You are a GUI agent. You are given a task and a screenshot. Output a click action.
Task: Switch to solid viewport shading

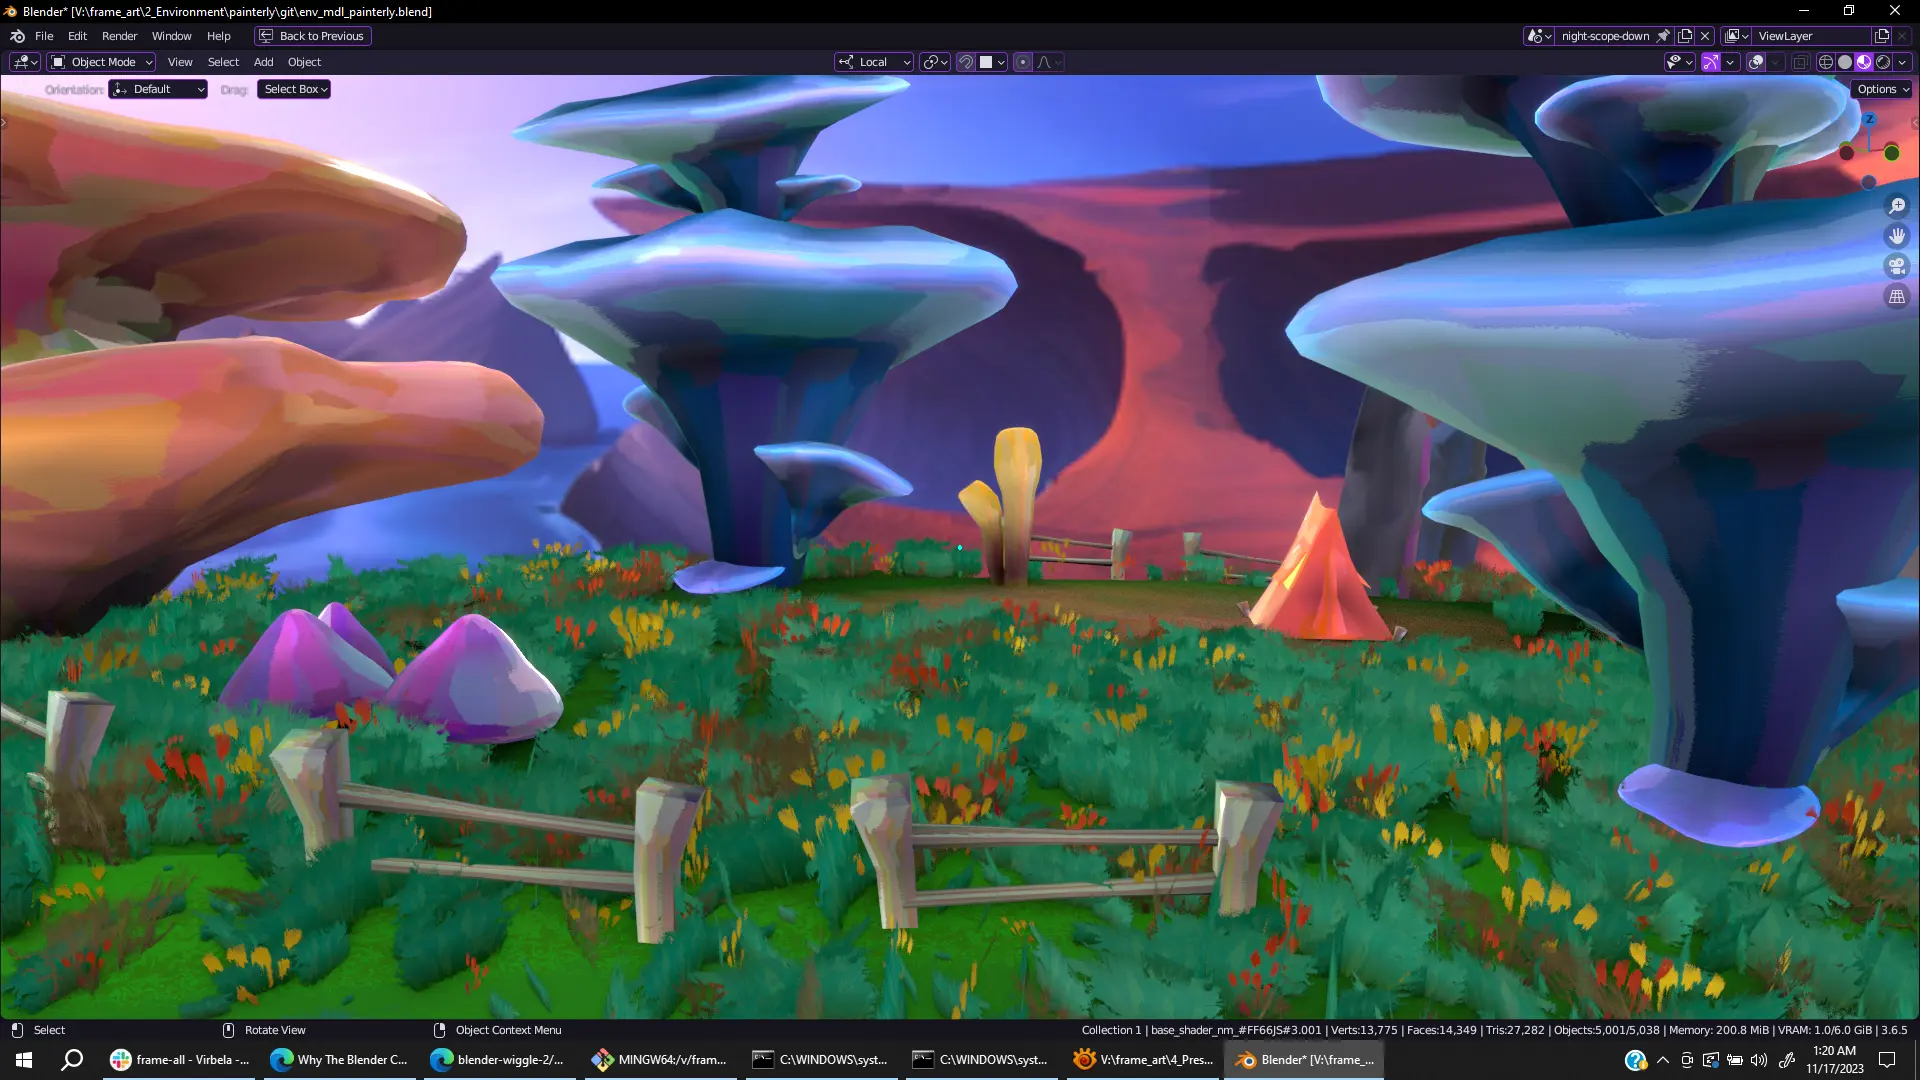[1845, 62]
